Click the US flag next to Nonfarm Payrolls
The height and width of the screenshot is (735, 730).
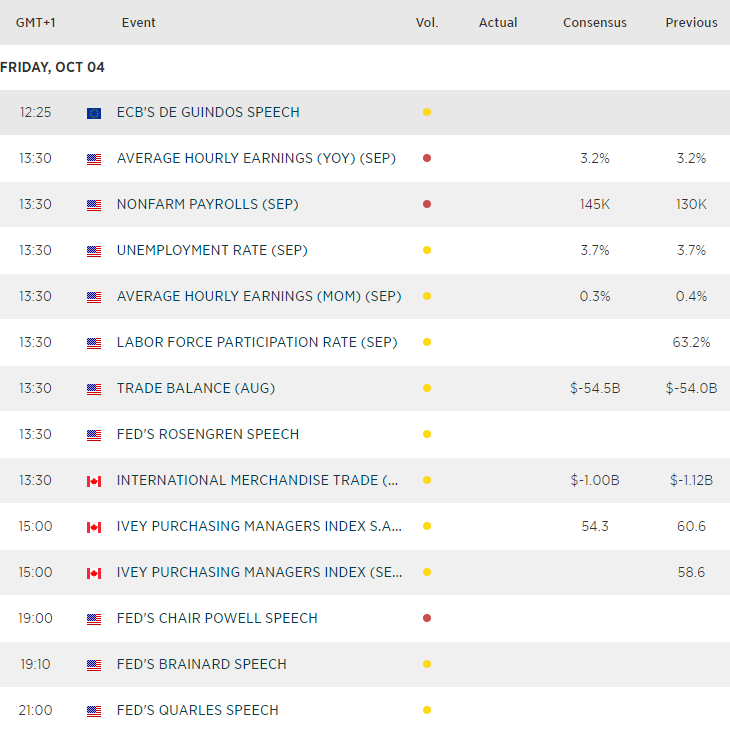94,205
